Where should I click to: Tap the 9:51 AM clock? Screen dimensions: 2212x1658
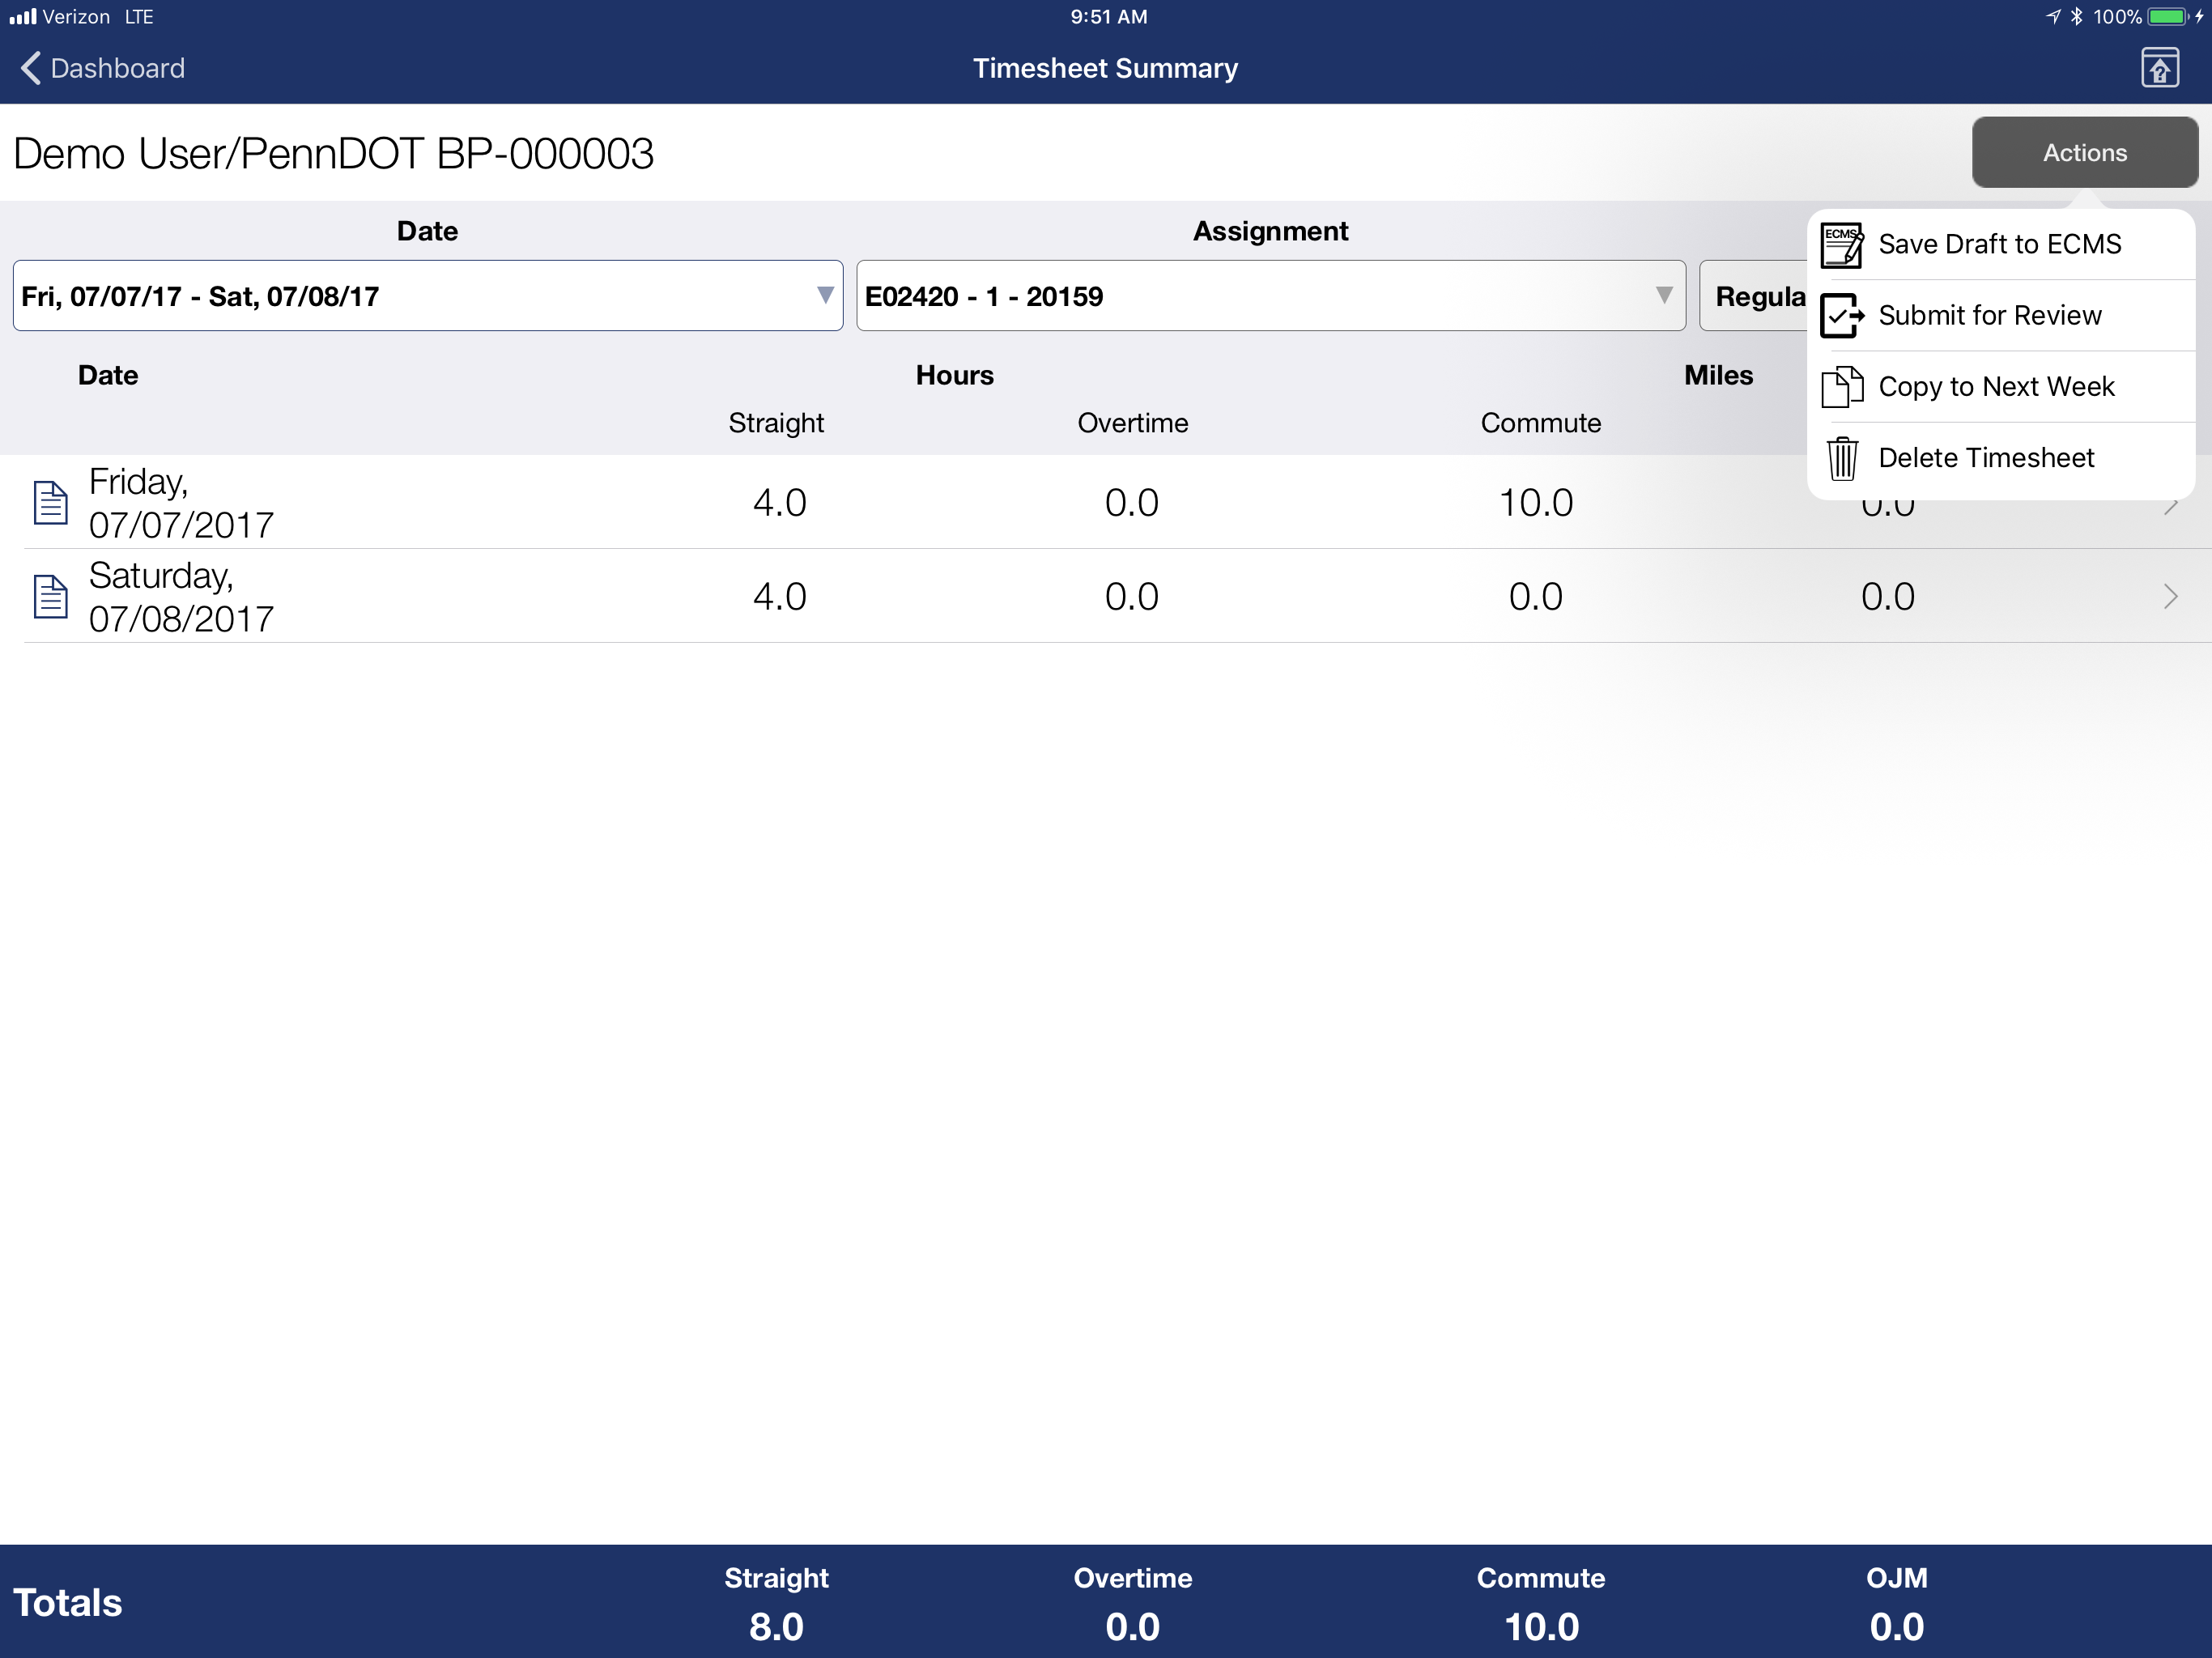click(1108, 16)
